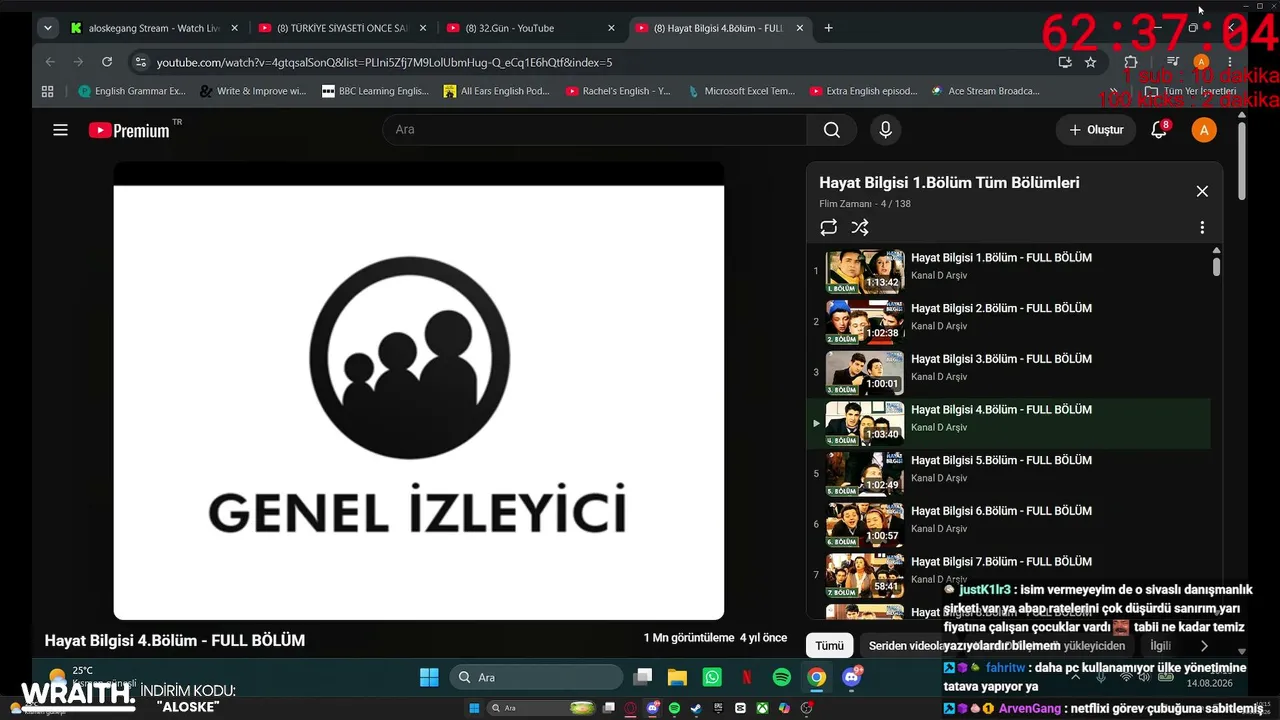Screen dimensions: 1280x720
Task: Open the YouTube hamburger guide menu
Action: click(60, 130)
